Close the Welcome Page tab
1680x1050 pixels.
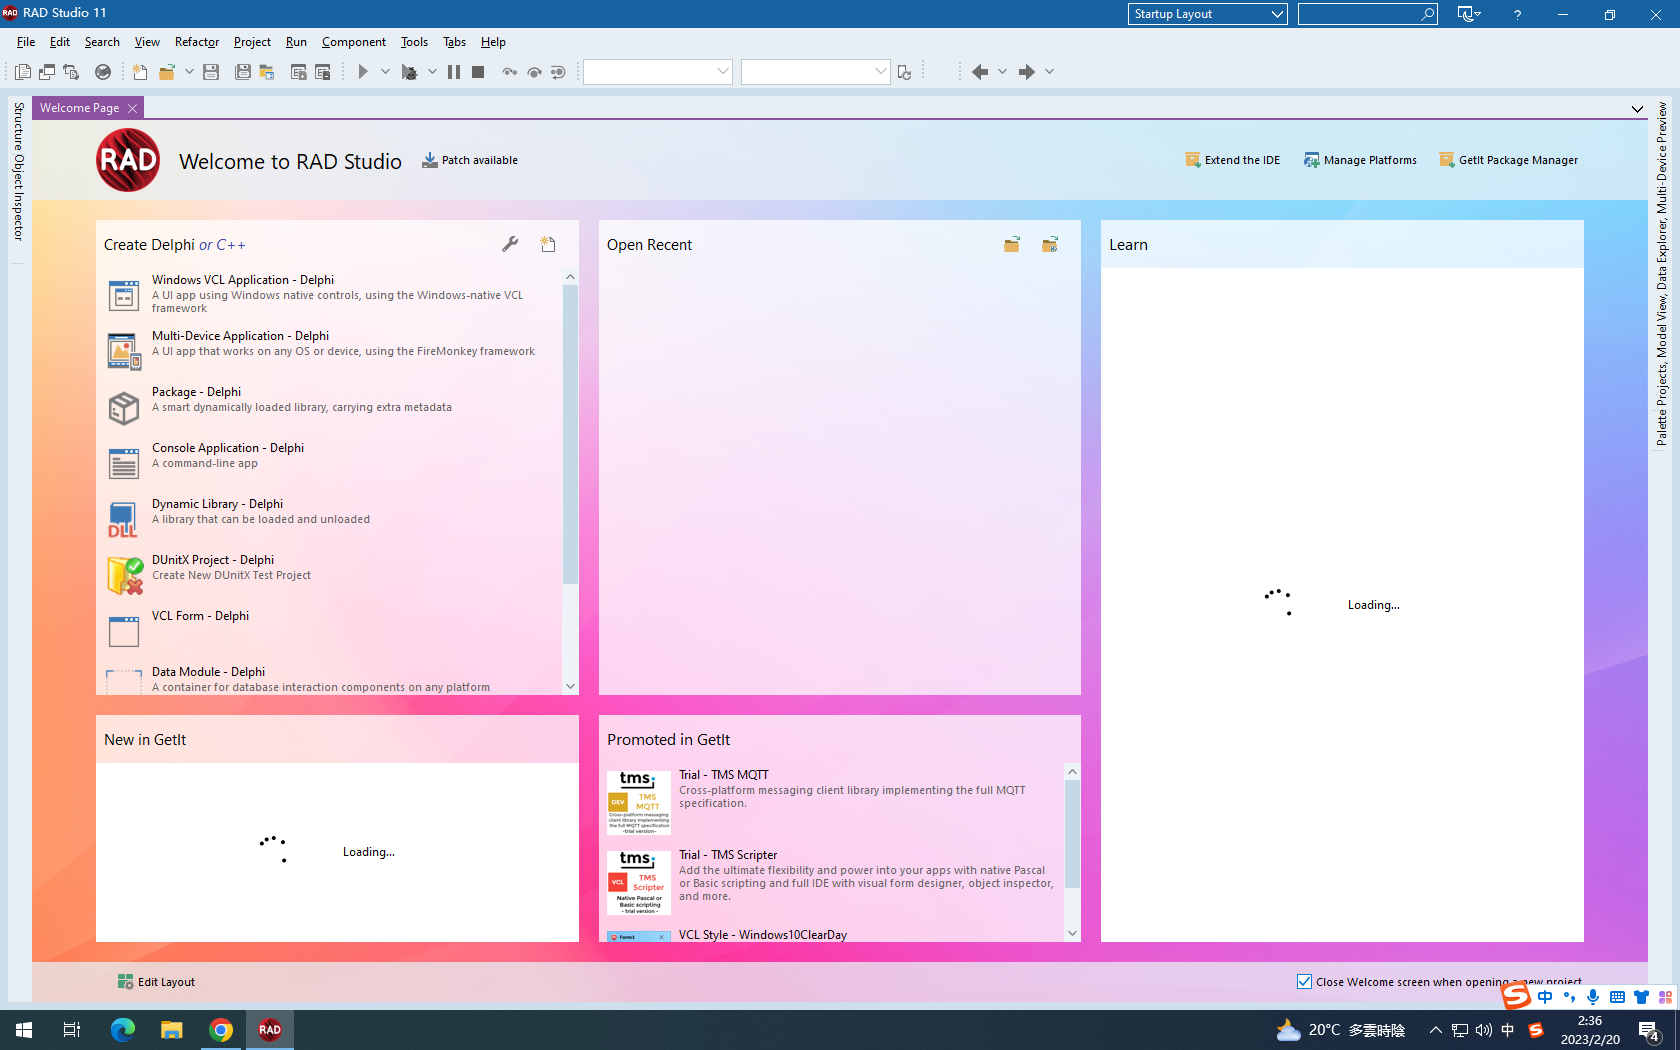tap(132, 108)
